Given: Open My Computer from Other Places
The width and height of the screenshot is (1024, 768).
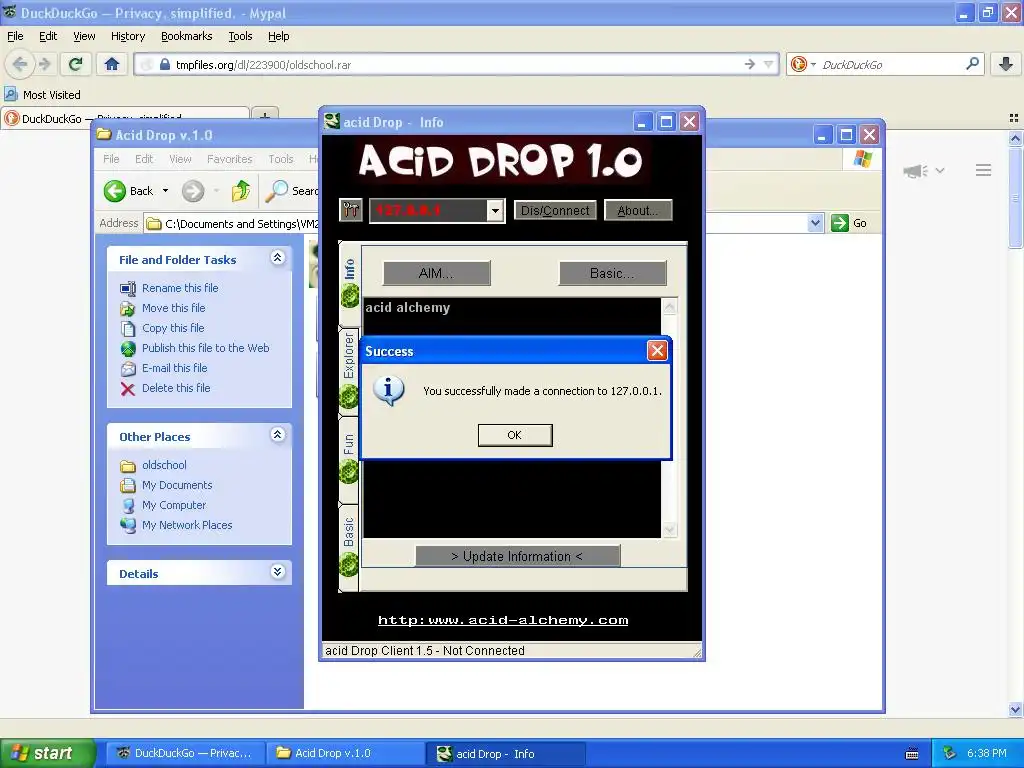Looking at the screenshot, I should (x=174, y=505).
